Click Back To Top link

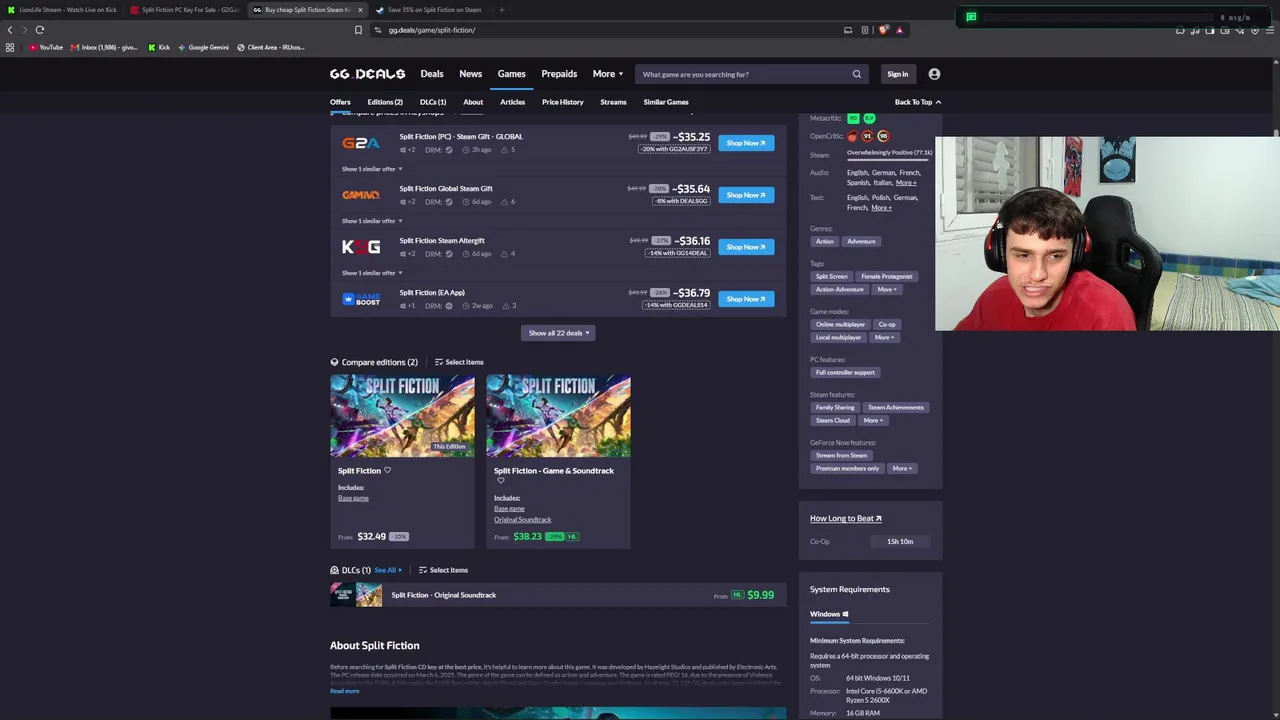click(x=917, y=102)
